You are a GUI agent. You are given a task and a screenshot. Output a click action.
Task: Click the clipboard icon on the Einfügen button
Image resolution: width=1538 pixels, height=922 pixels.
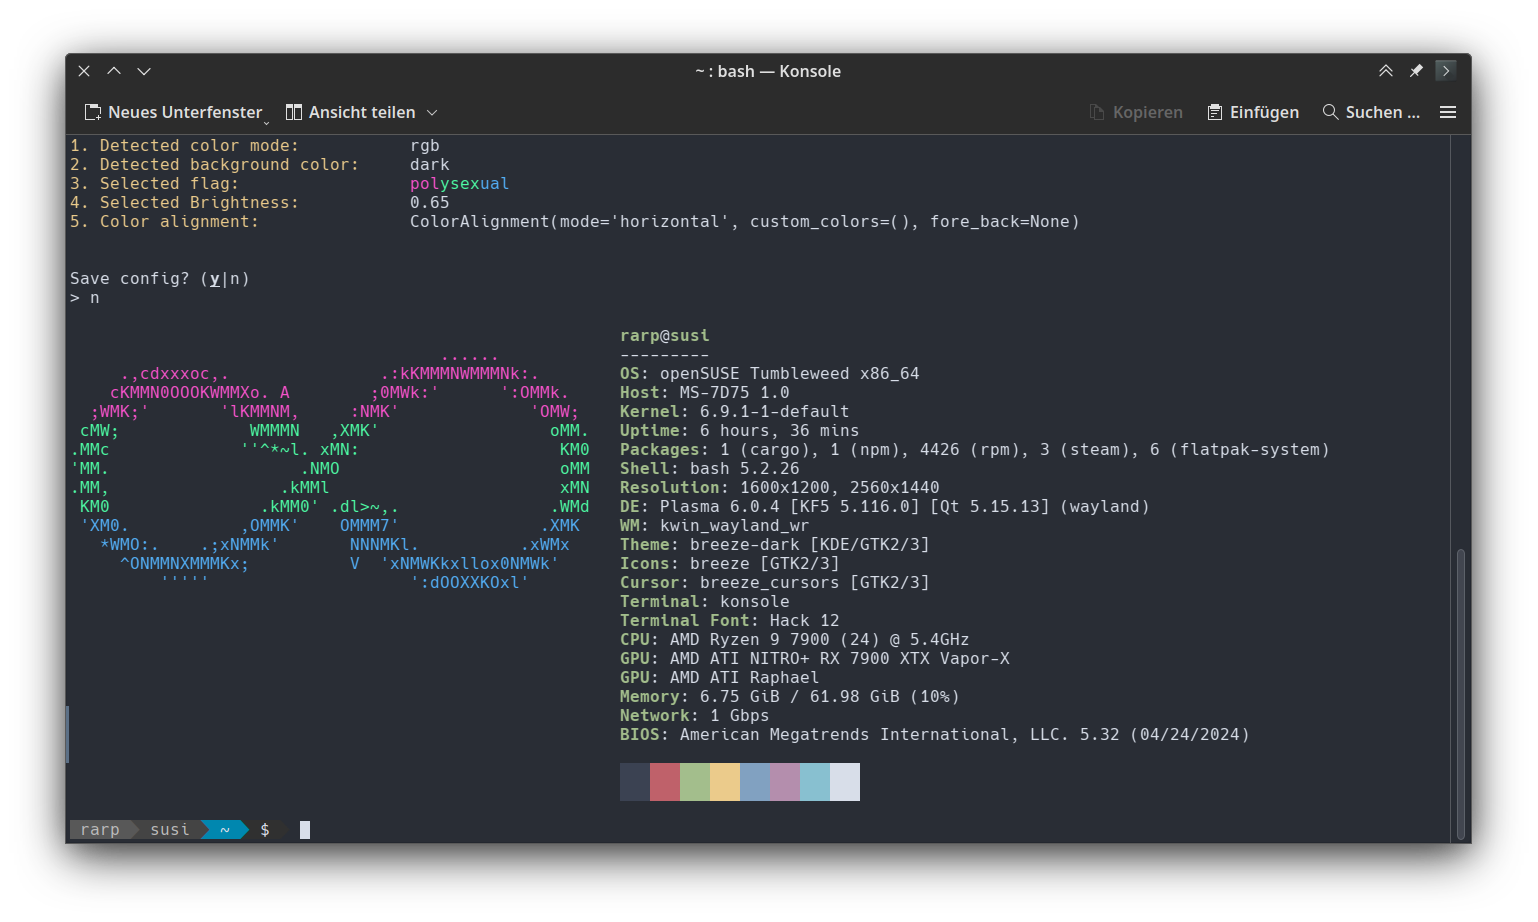click(x=1215, y=112)
